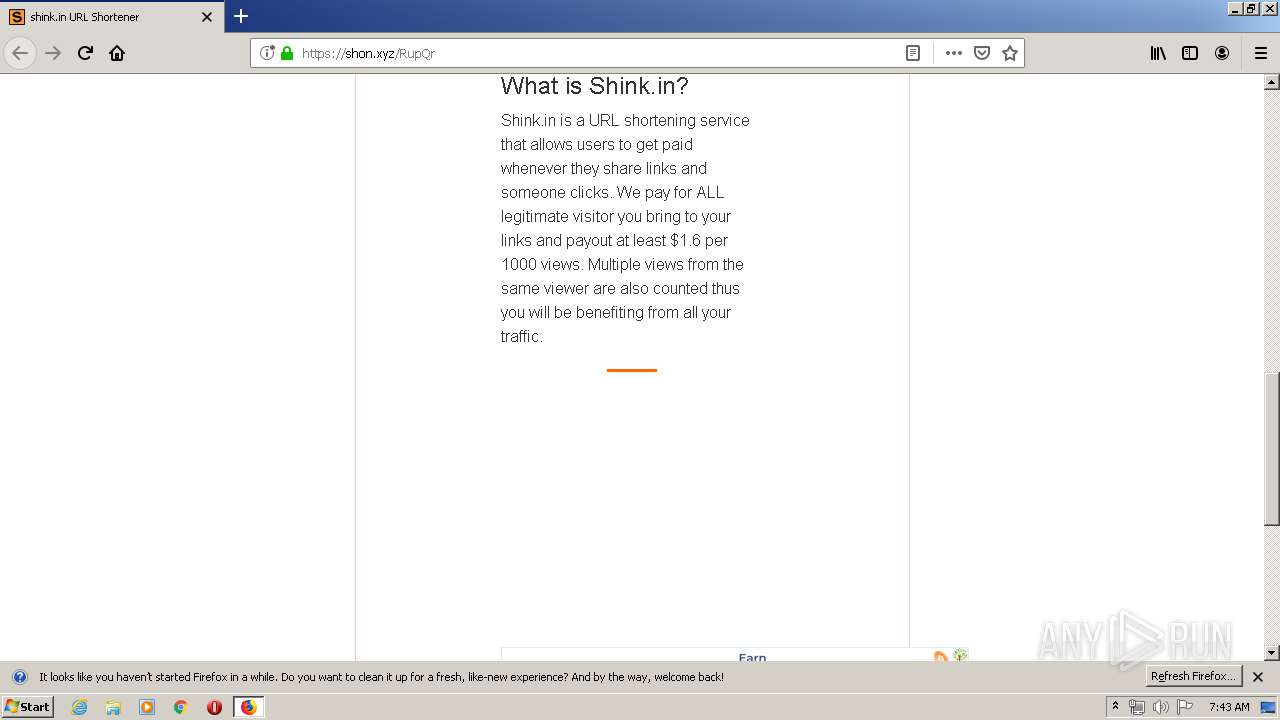Select the shink.in URL Shortener tab
Screen dimensions: 1280x720
[x=111, y=17]
